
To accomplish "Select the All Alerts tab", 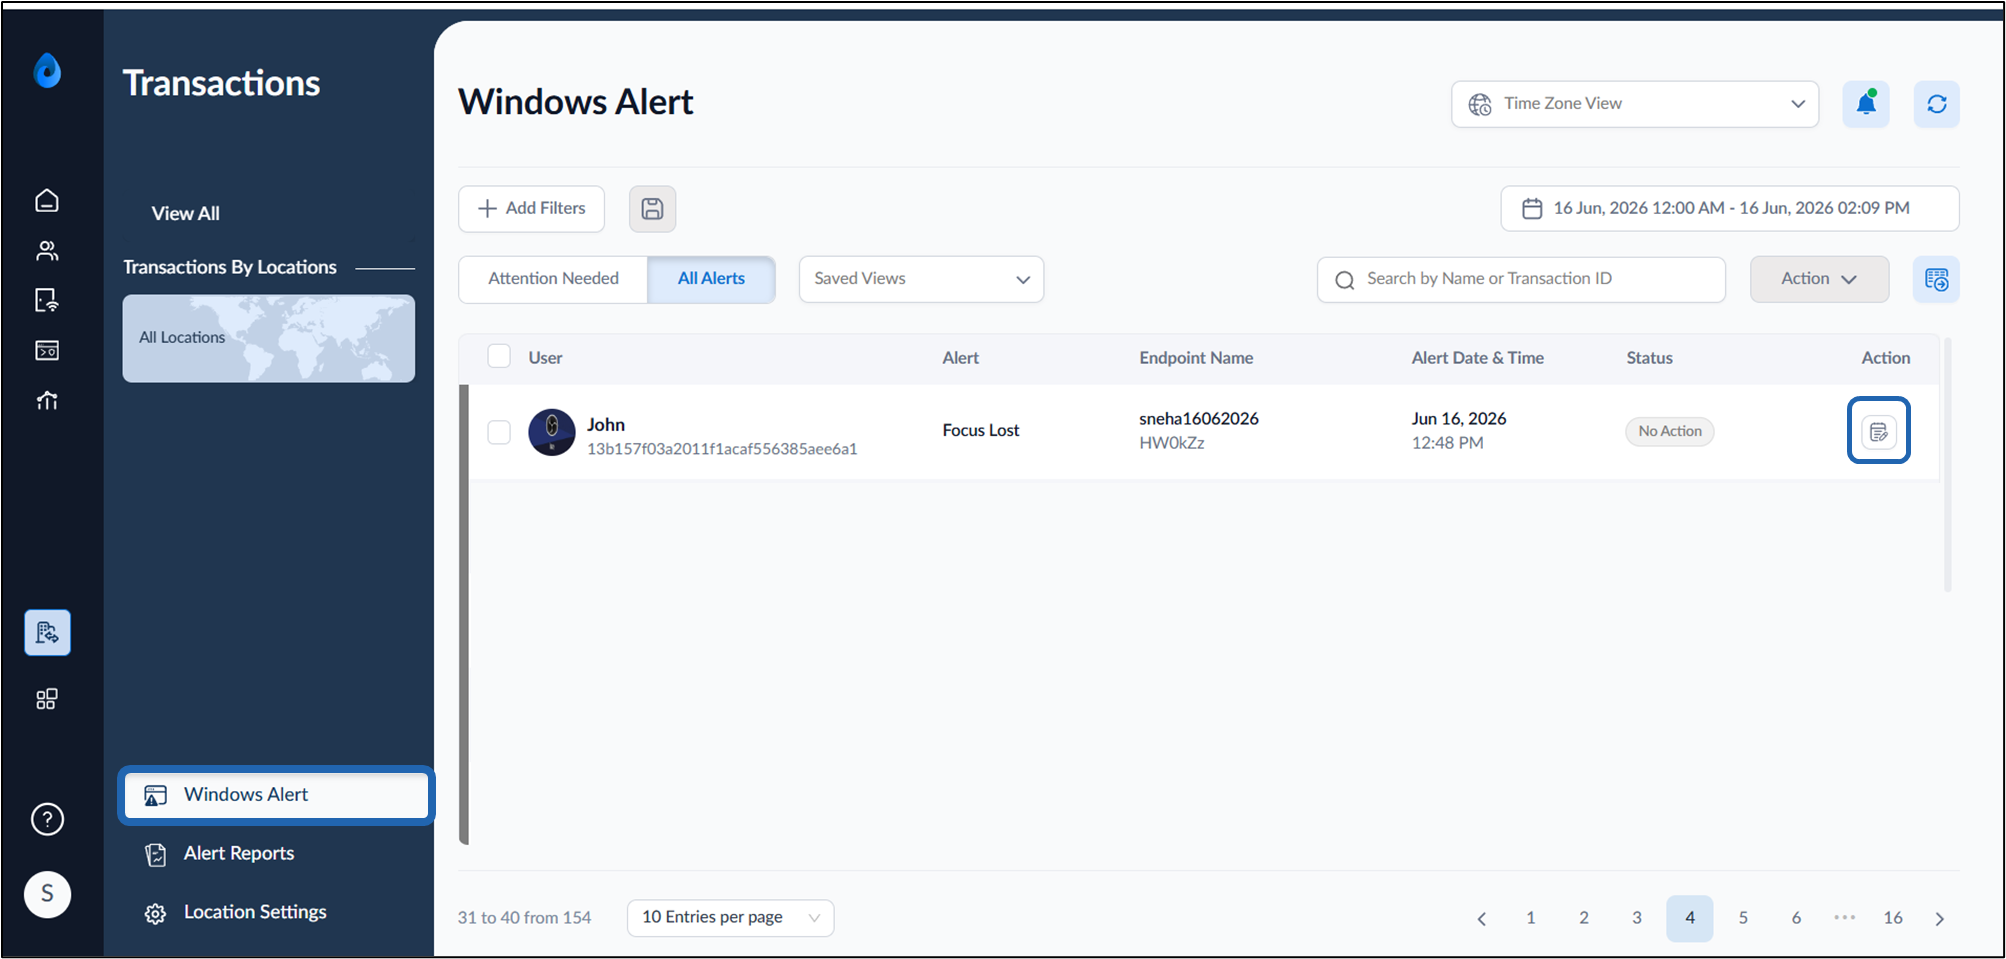I will pyautogui.click(x=711, y=279).
